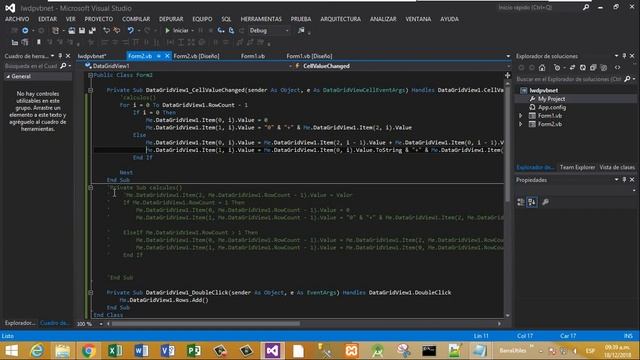
Task: Close the Form2.vb tab
Action: click(167, 56)
